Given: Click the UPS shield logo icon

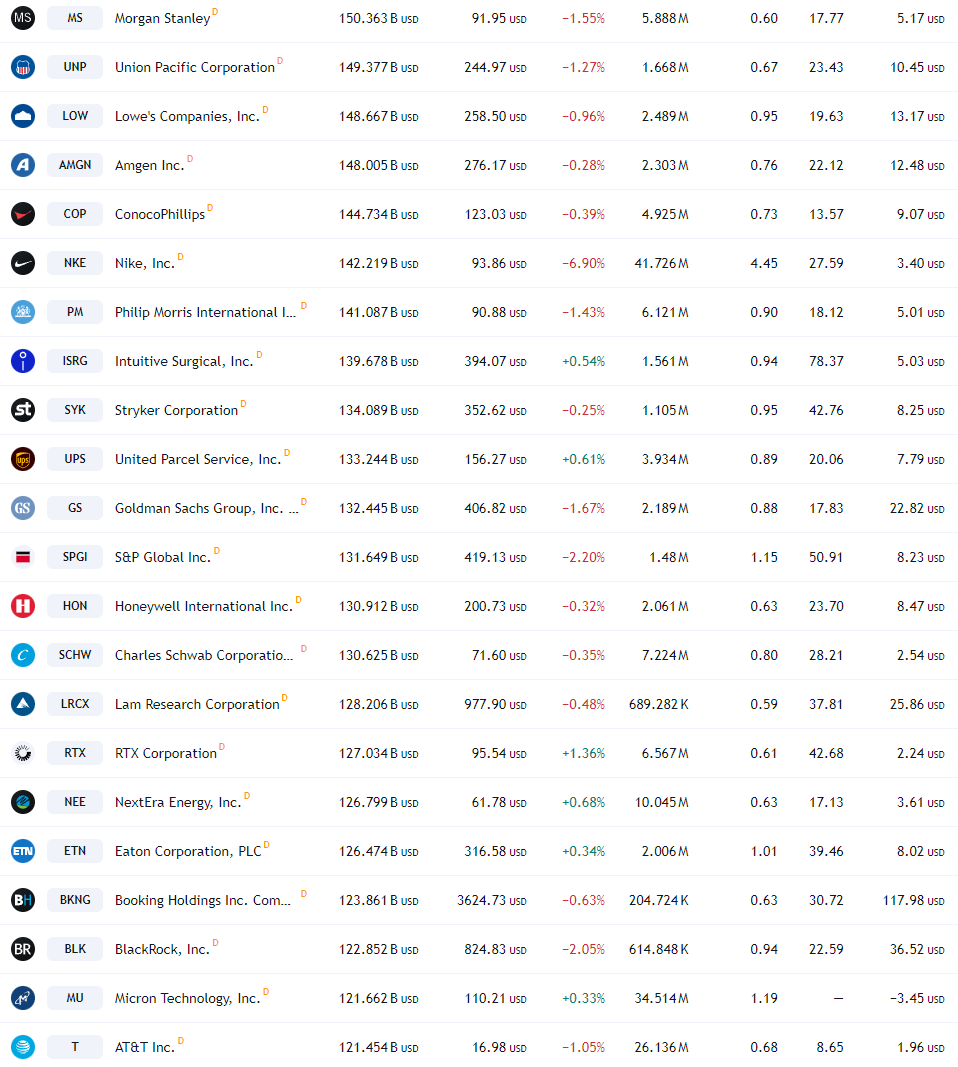Looking at the screenshot, I should pos(23,459).
